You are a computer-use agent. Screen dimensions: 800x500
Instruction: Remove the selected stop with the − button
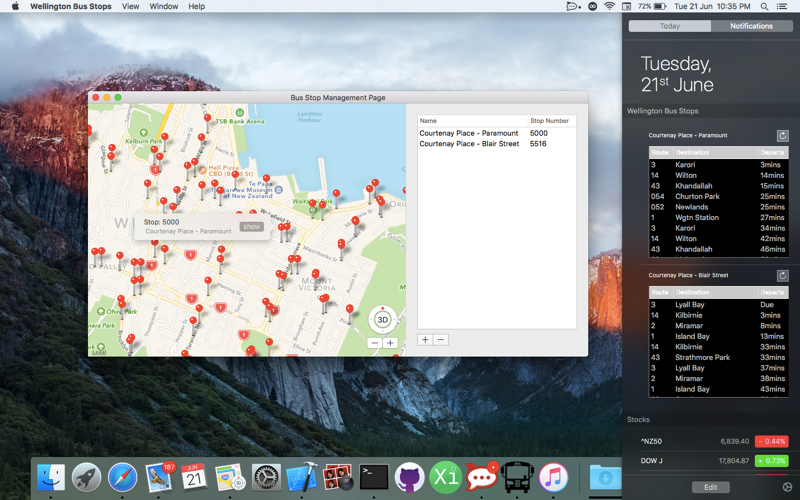441,340
